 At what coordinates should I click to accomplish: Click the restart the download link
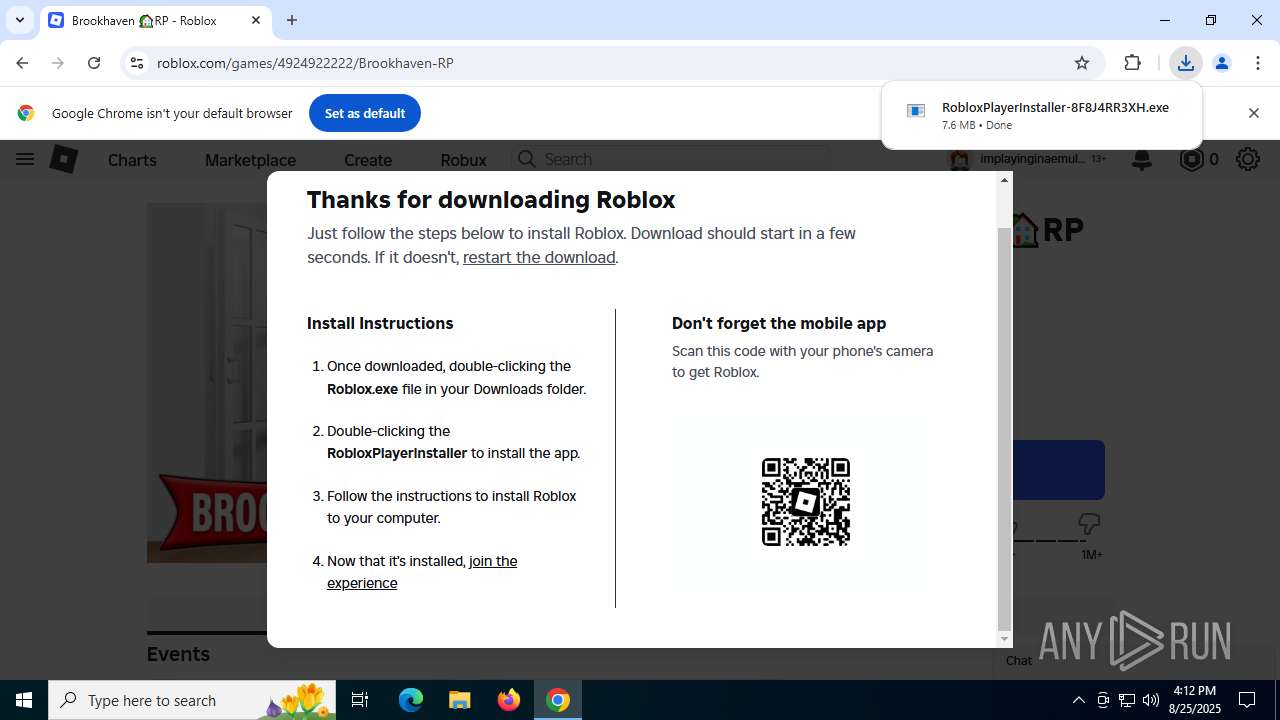[539, 257]
